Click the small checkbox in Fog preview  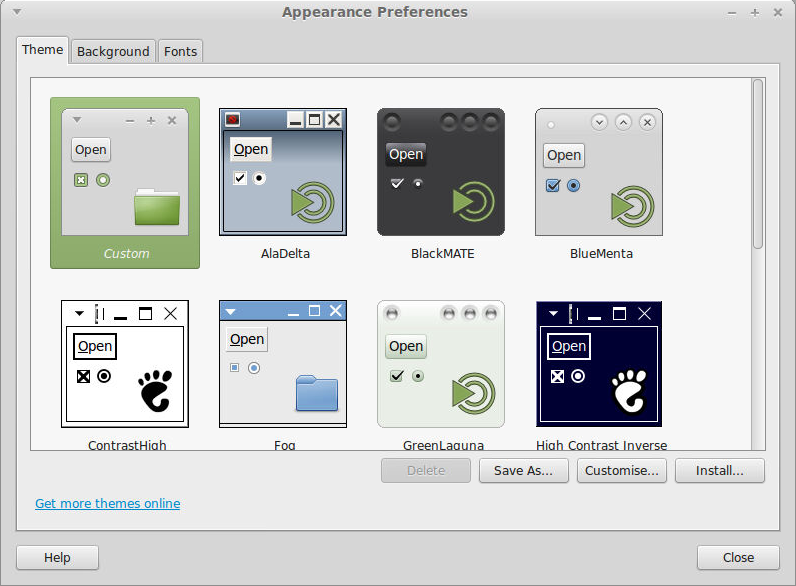234,367
